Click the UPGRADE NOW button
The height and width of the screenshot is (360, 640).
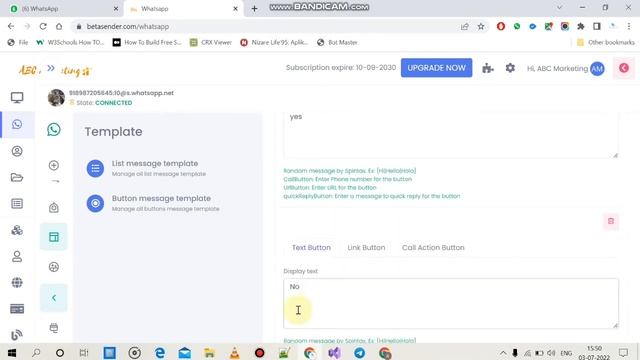pyautogui.click(x=436, y=68)
